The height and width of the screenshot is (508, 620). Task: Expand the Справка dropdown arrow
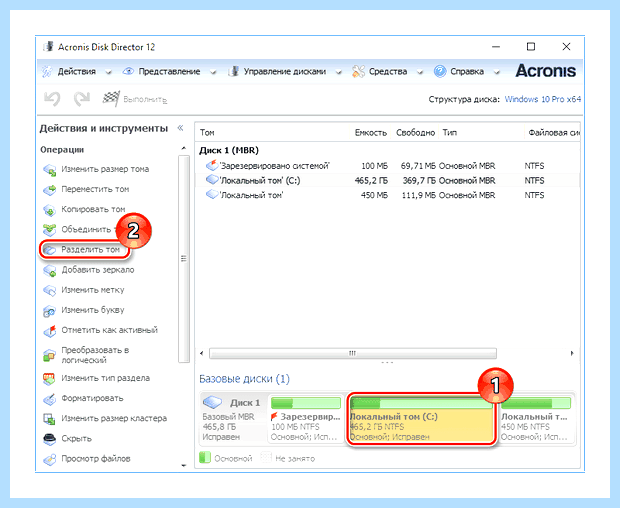point(497,72)
